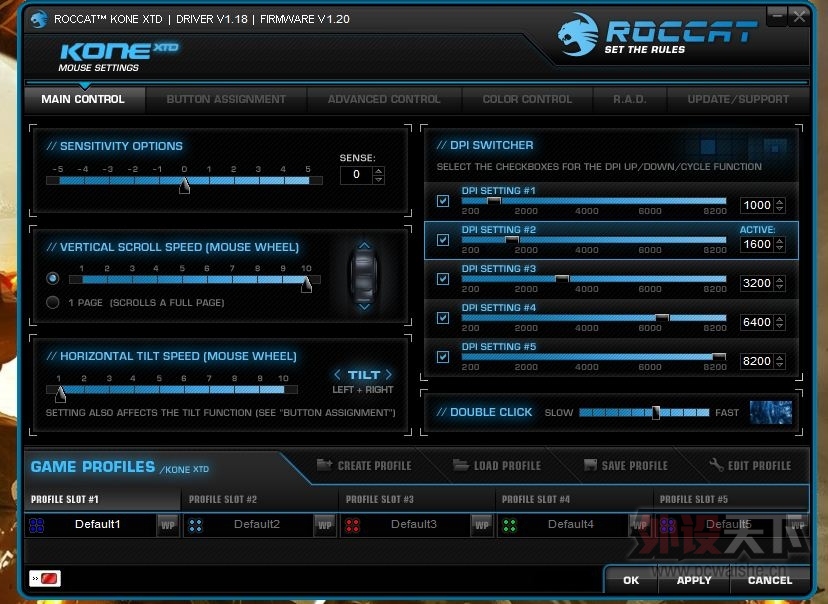Click the red indicator icon at bottom left
828x604 pixels.
pyautogui.click(x=45, y=579)
